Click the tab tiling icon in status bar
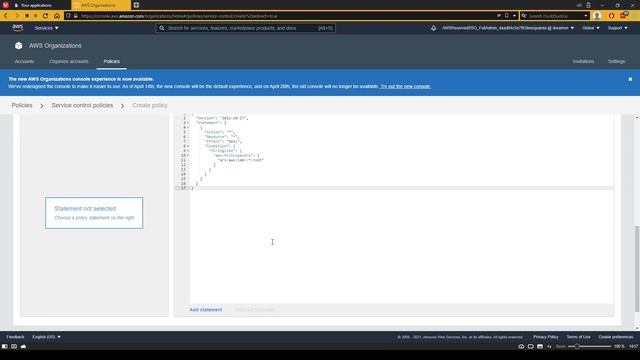Screen dimensions: 640x360 click(531, 346)
